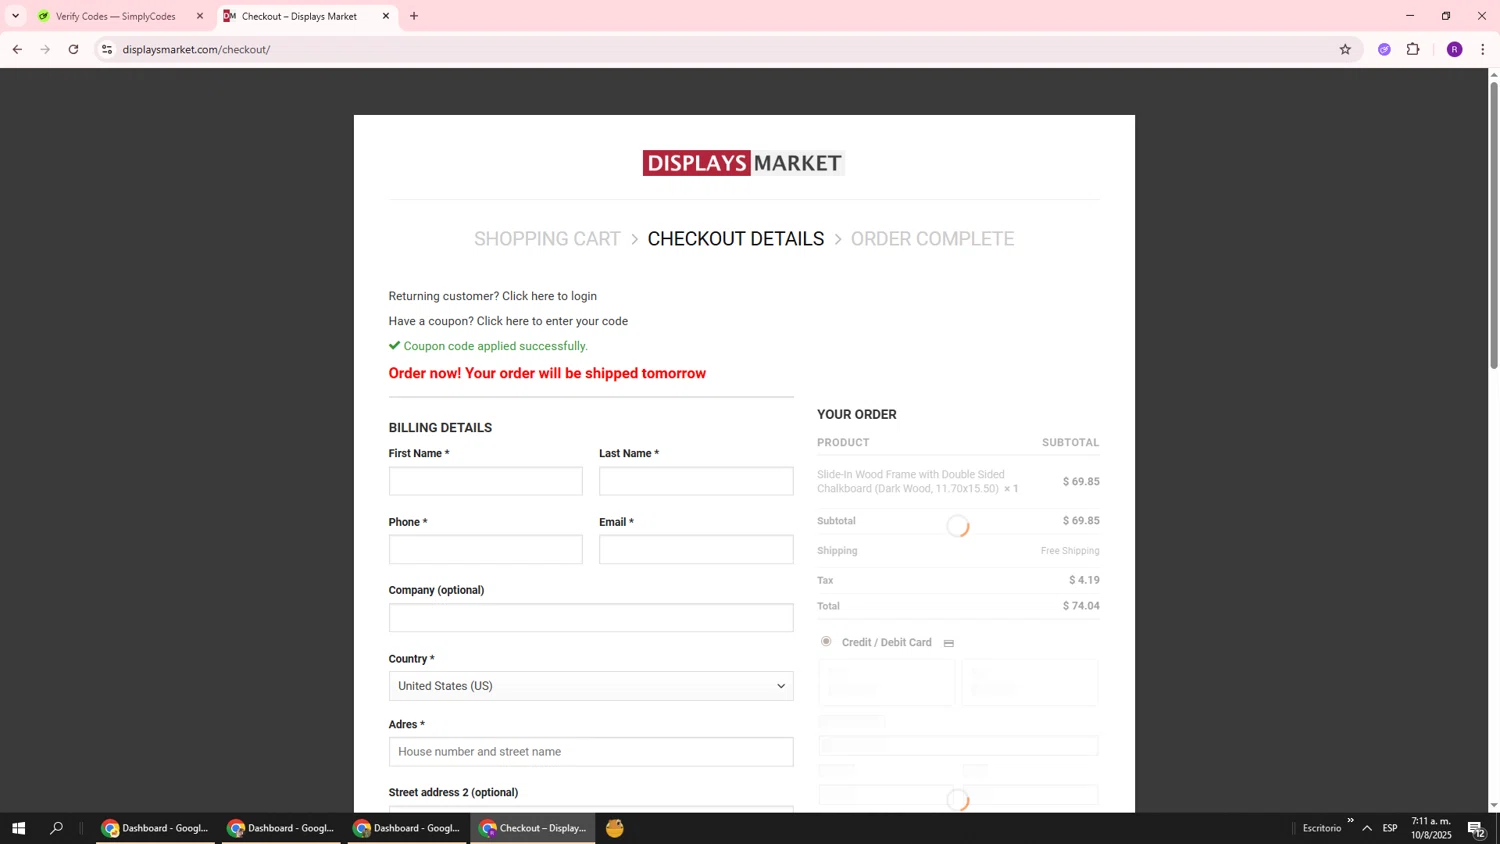
Task: Open Chrome three-dot menu
Action: pyautogui.click(x=1482, y=49)
